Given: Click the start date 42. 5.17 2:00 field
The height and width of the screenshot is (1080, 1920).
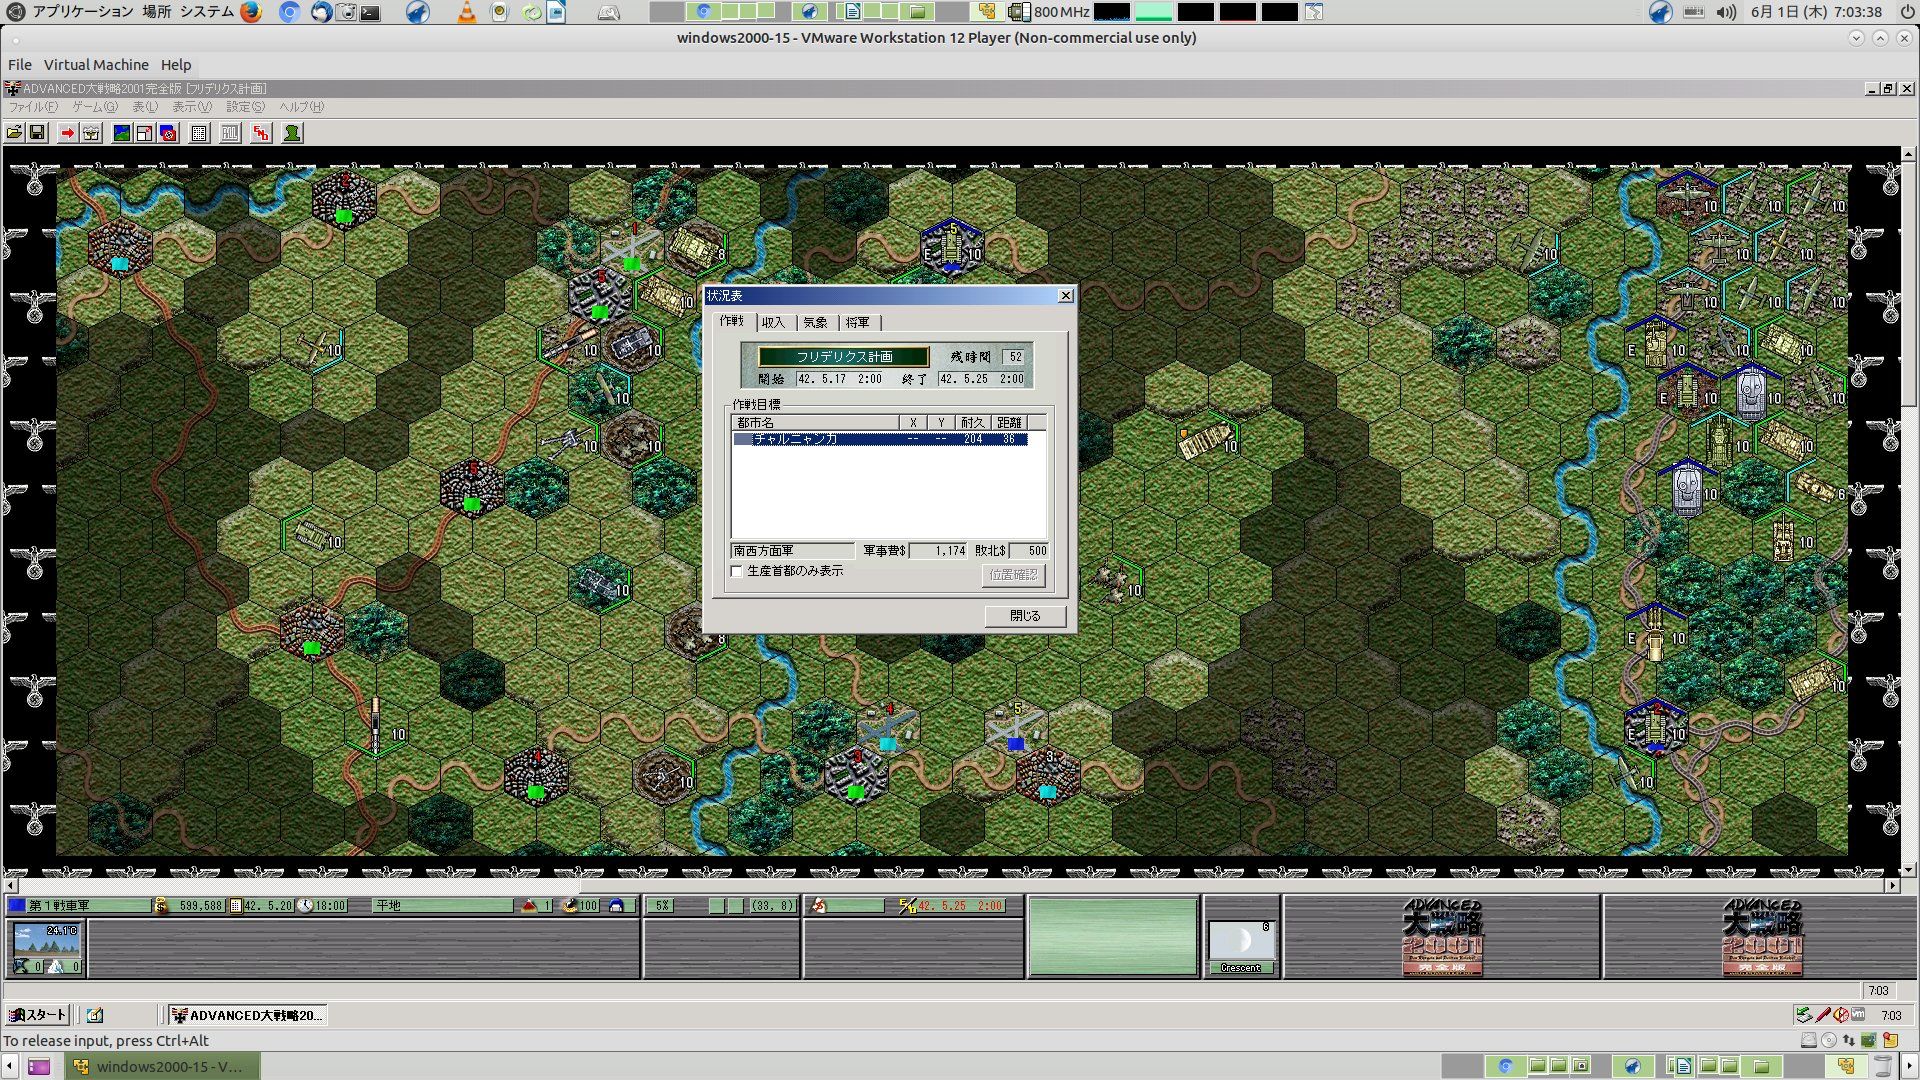Looking at the screenshot, I should (x=840, y=380).
